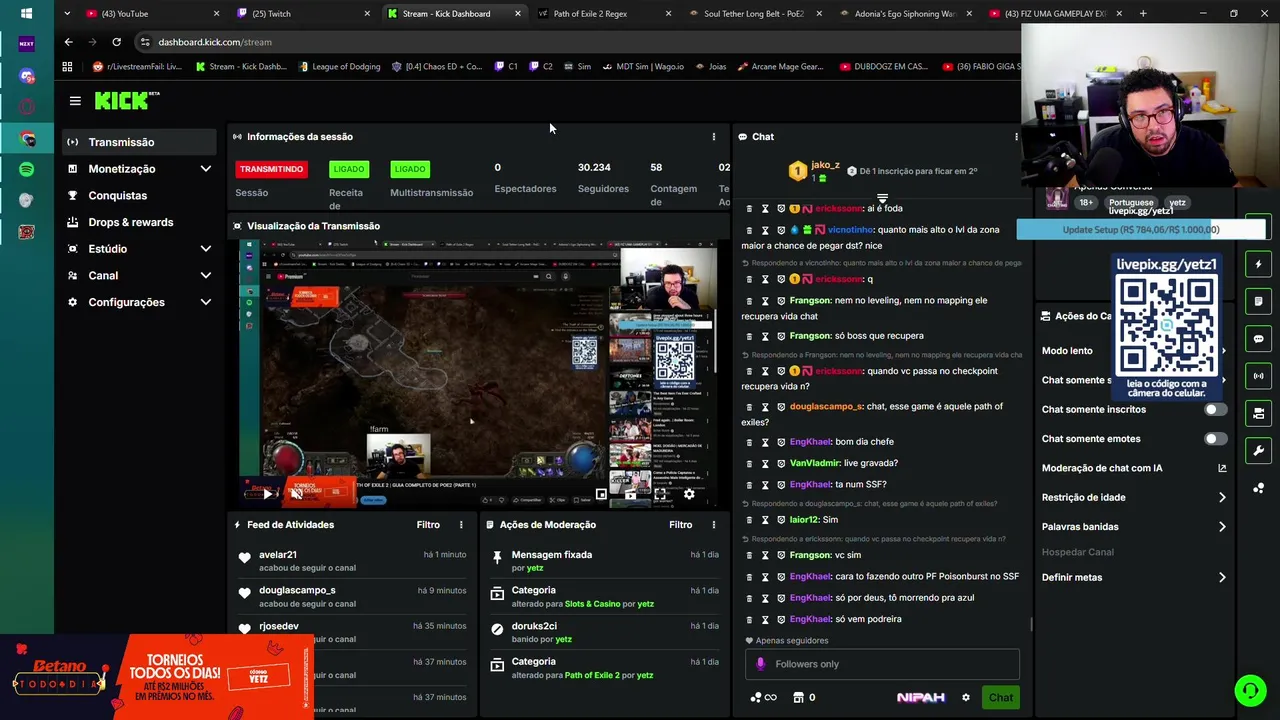Open Moderação de chat com IA link
This screenshot has width=1280, height=720.
point(1134,468)
